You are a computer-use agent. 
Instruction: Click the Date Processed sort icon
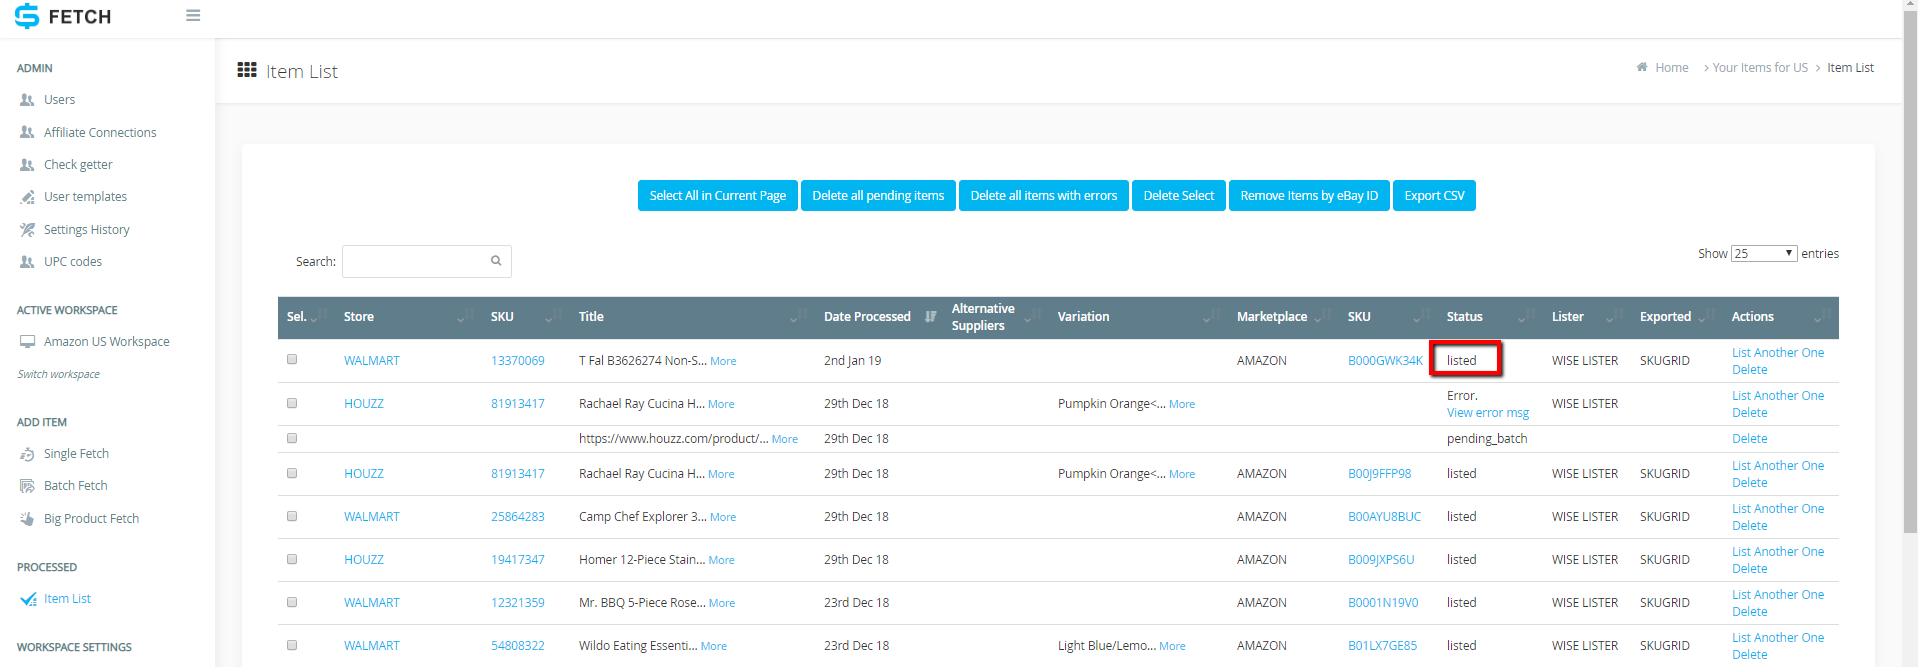[931, 317]
